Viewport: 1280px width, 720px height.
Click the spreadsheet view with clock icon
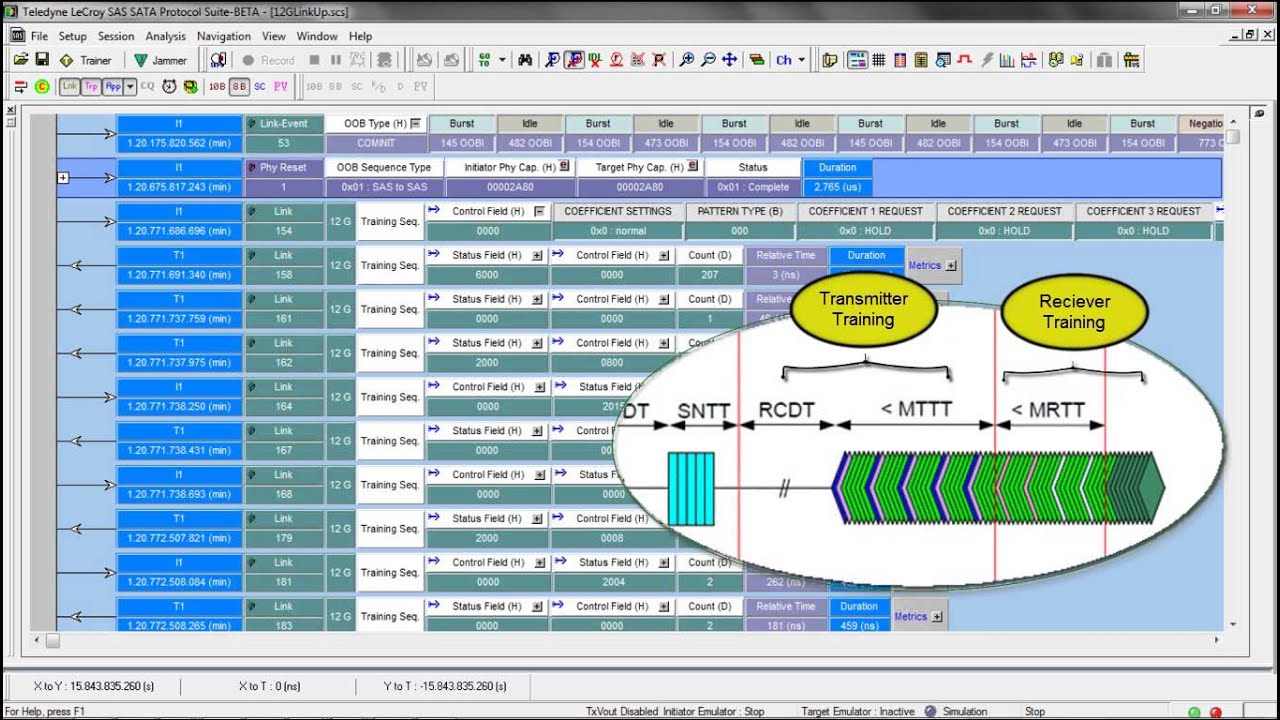tap(943, 60)
